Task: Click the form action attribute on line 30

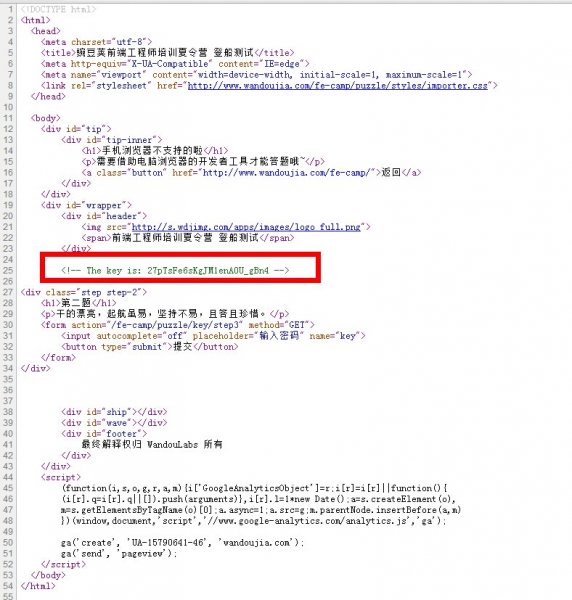Action: (157, 325)
